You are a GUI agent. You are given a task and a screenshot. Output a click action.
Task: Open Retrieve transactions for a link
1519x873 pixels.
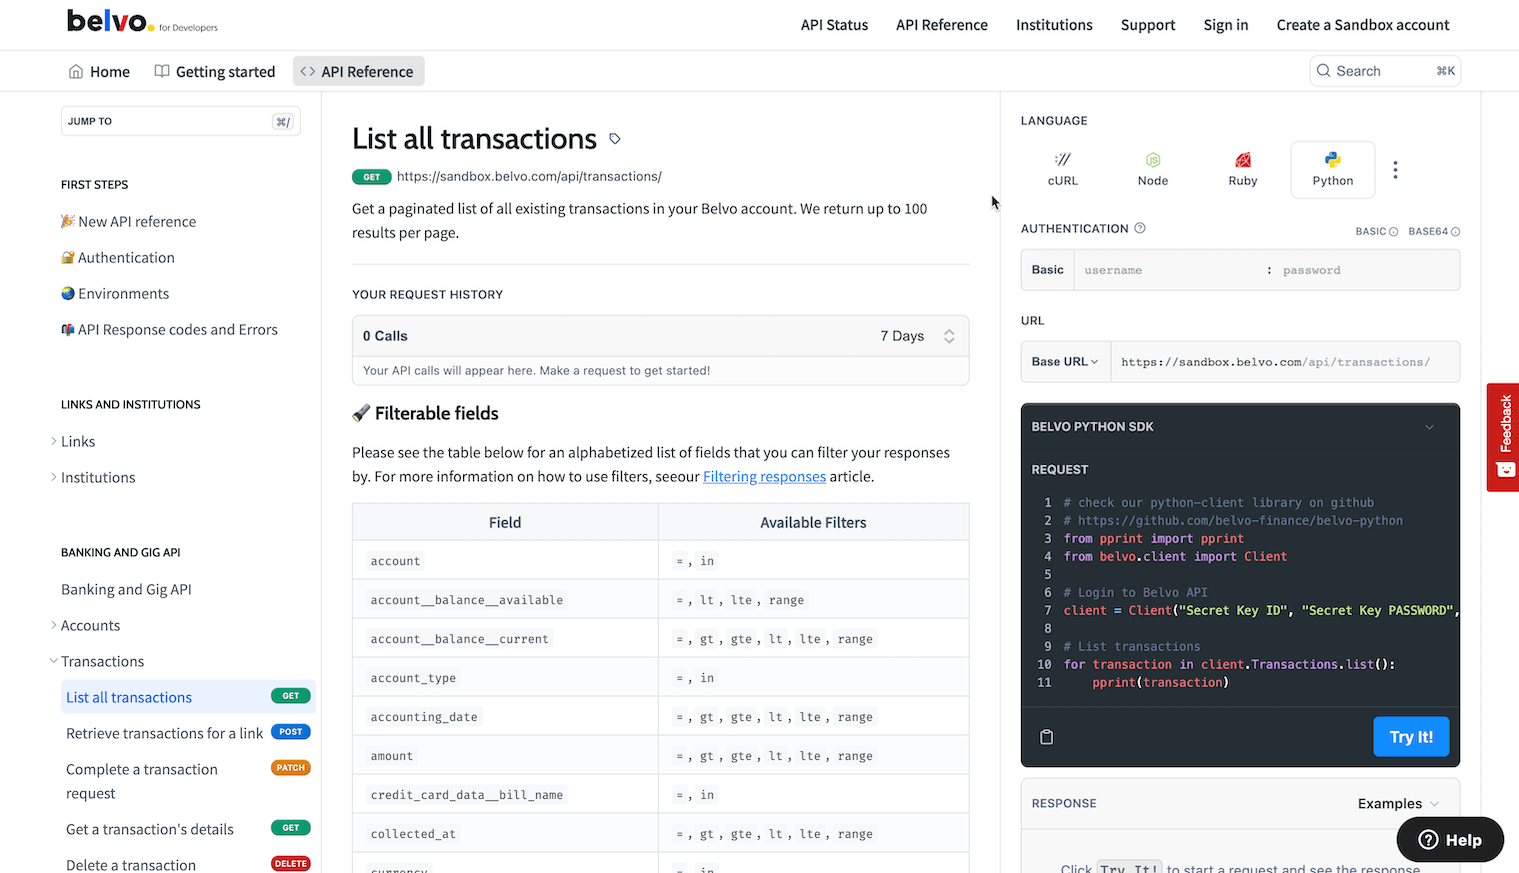188,734
